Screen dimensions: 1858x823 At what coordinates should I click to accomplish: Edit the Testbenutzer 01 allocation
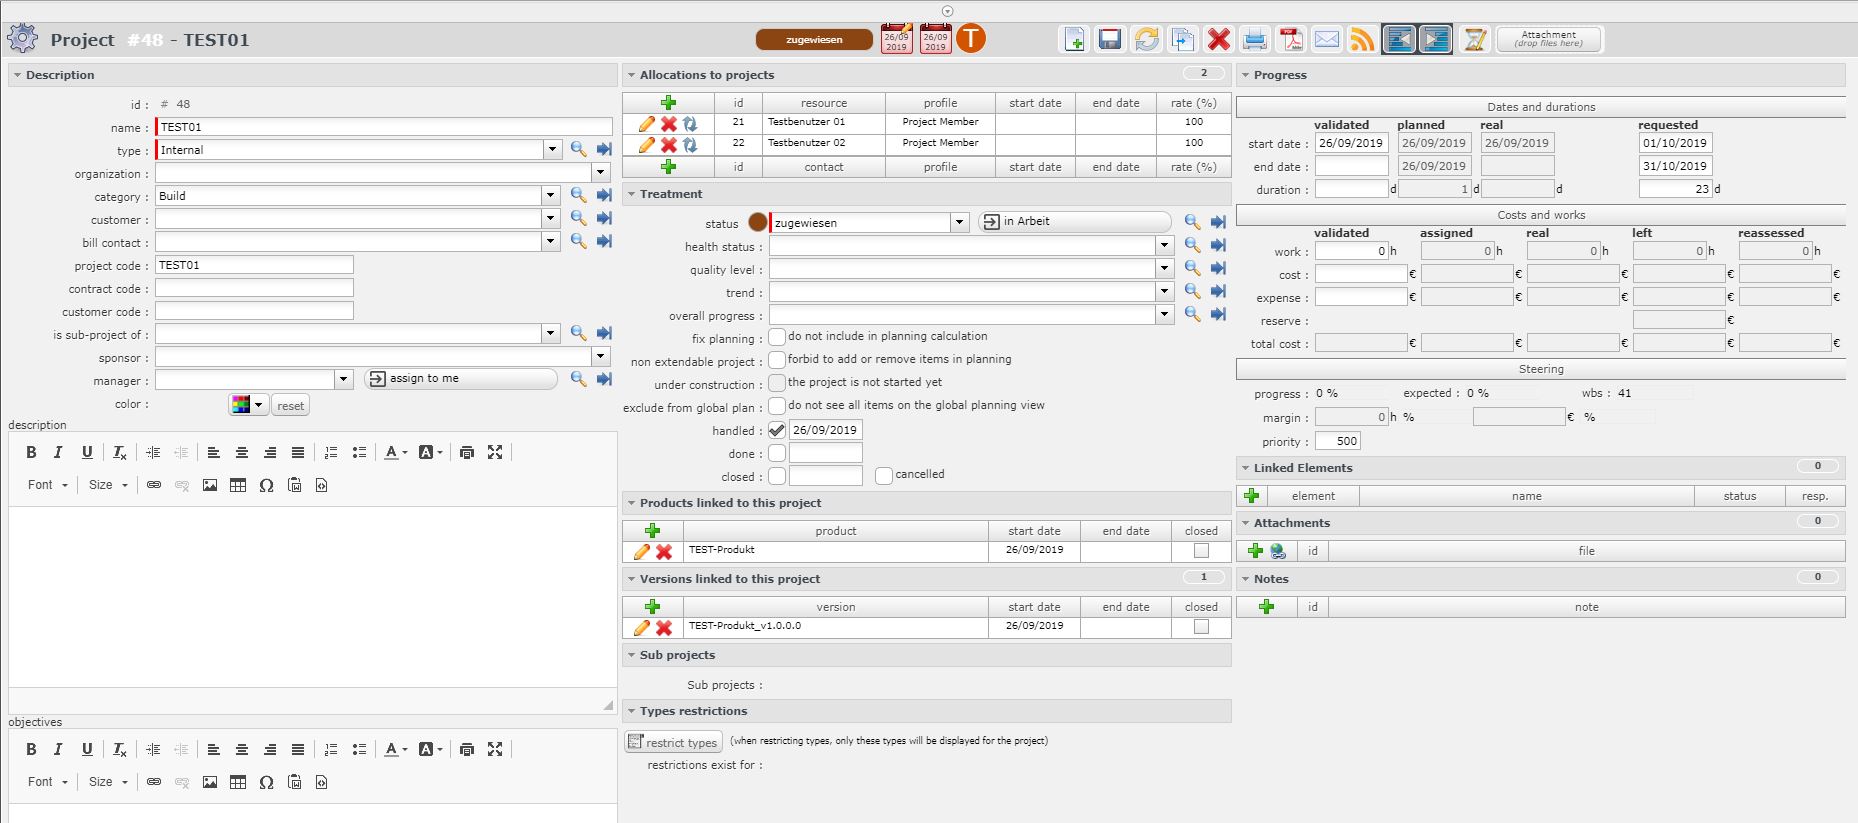pyautogui.click(x=646, y=124)
